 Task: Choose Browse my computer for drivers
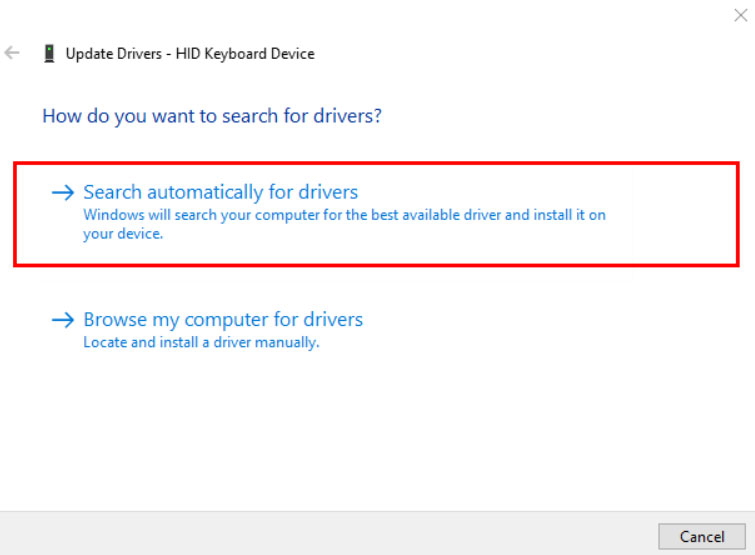point(223,320)
